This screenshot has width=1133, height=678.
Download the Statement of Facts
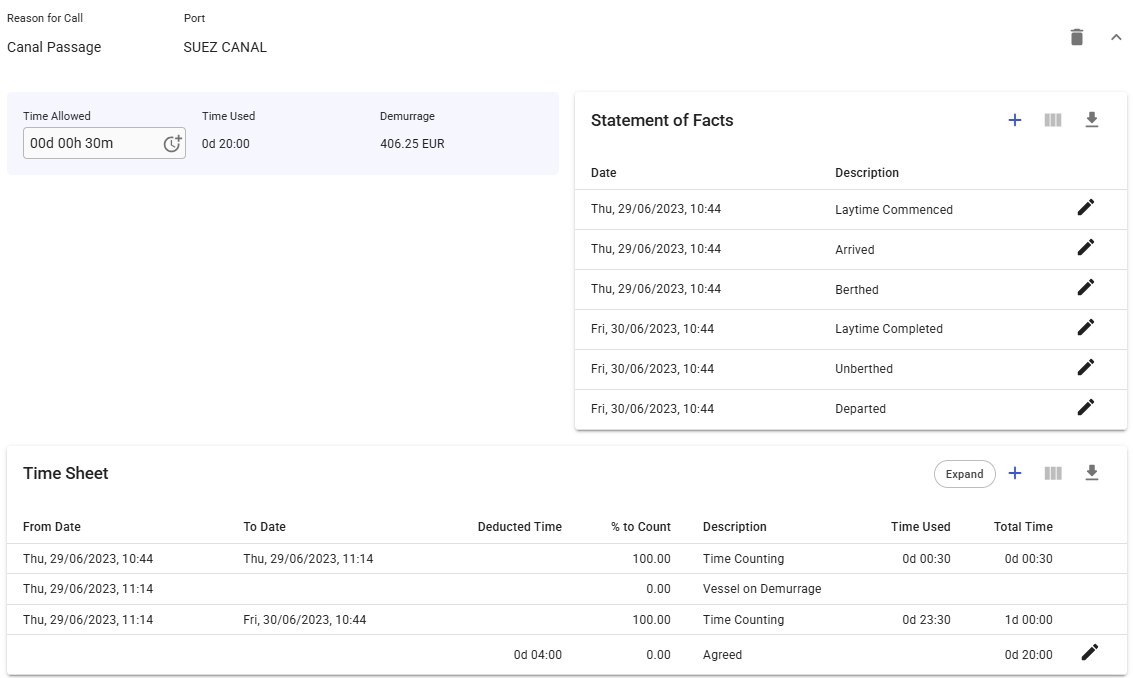click(x=1092, y=120)
